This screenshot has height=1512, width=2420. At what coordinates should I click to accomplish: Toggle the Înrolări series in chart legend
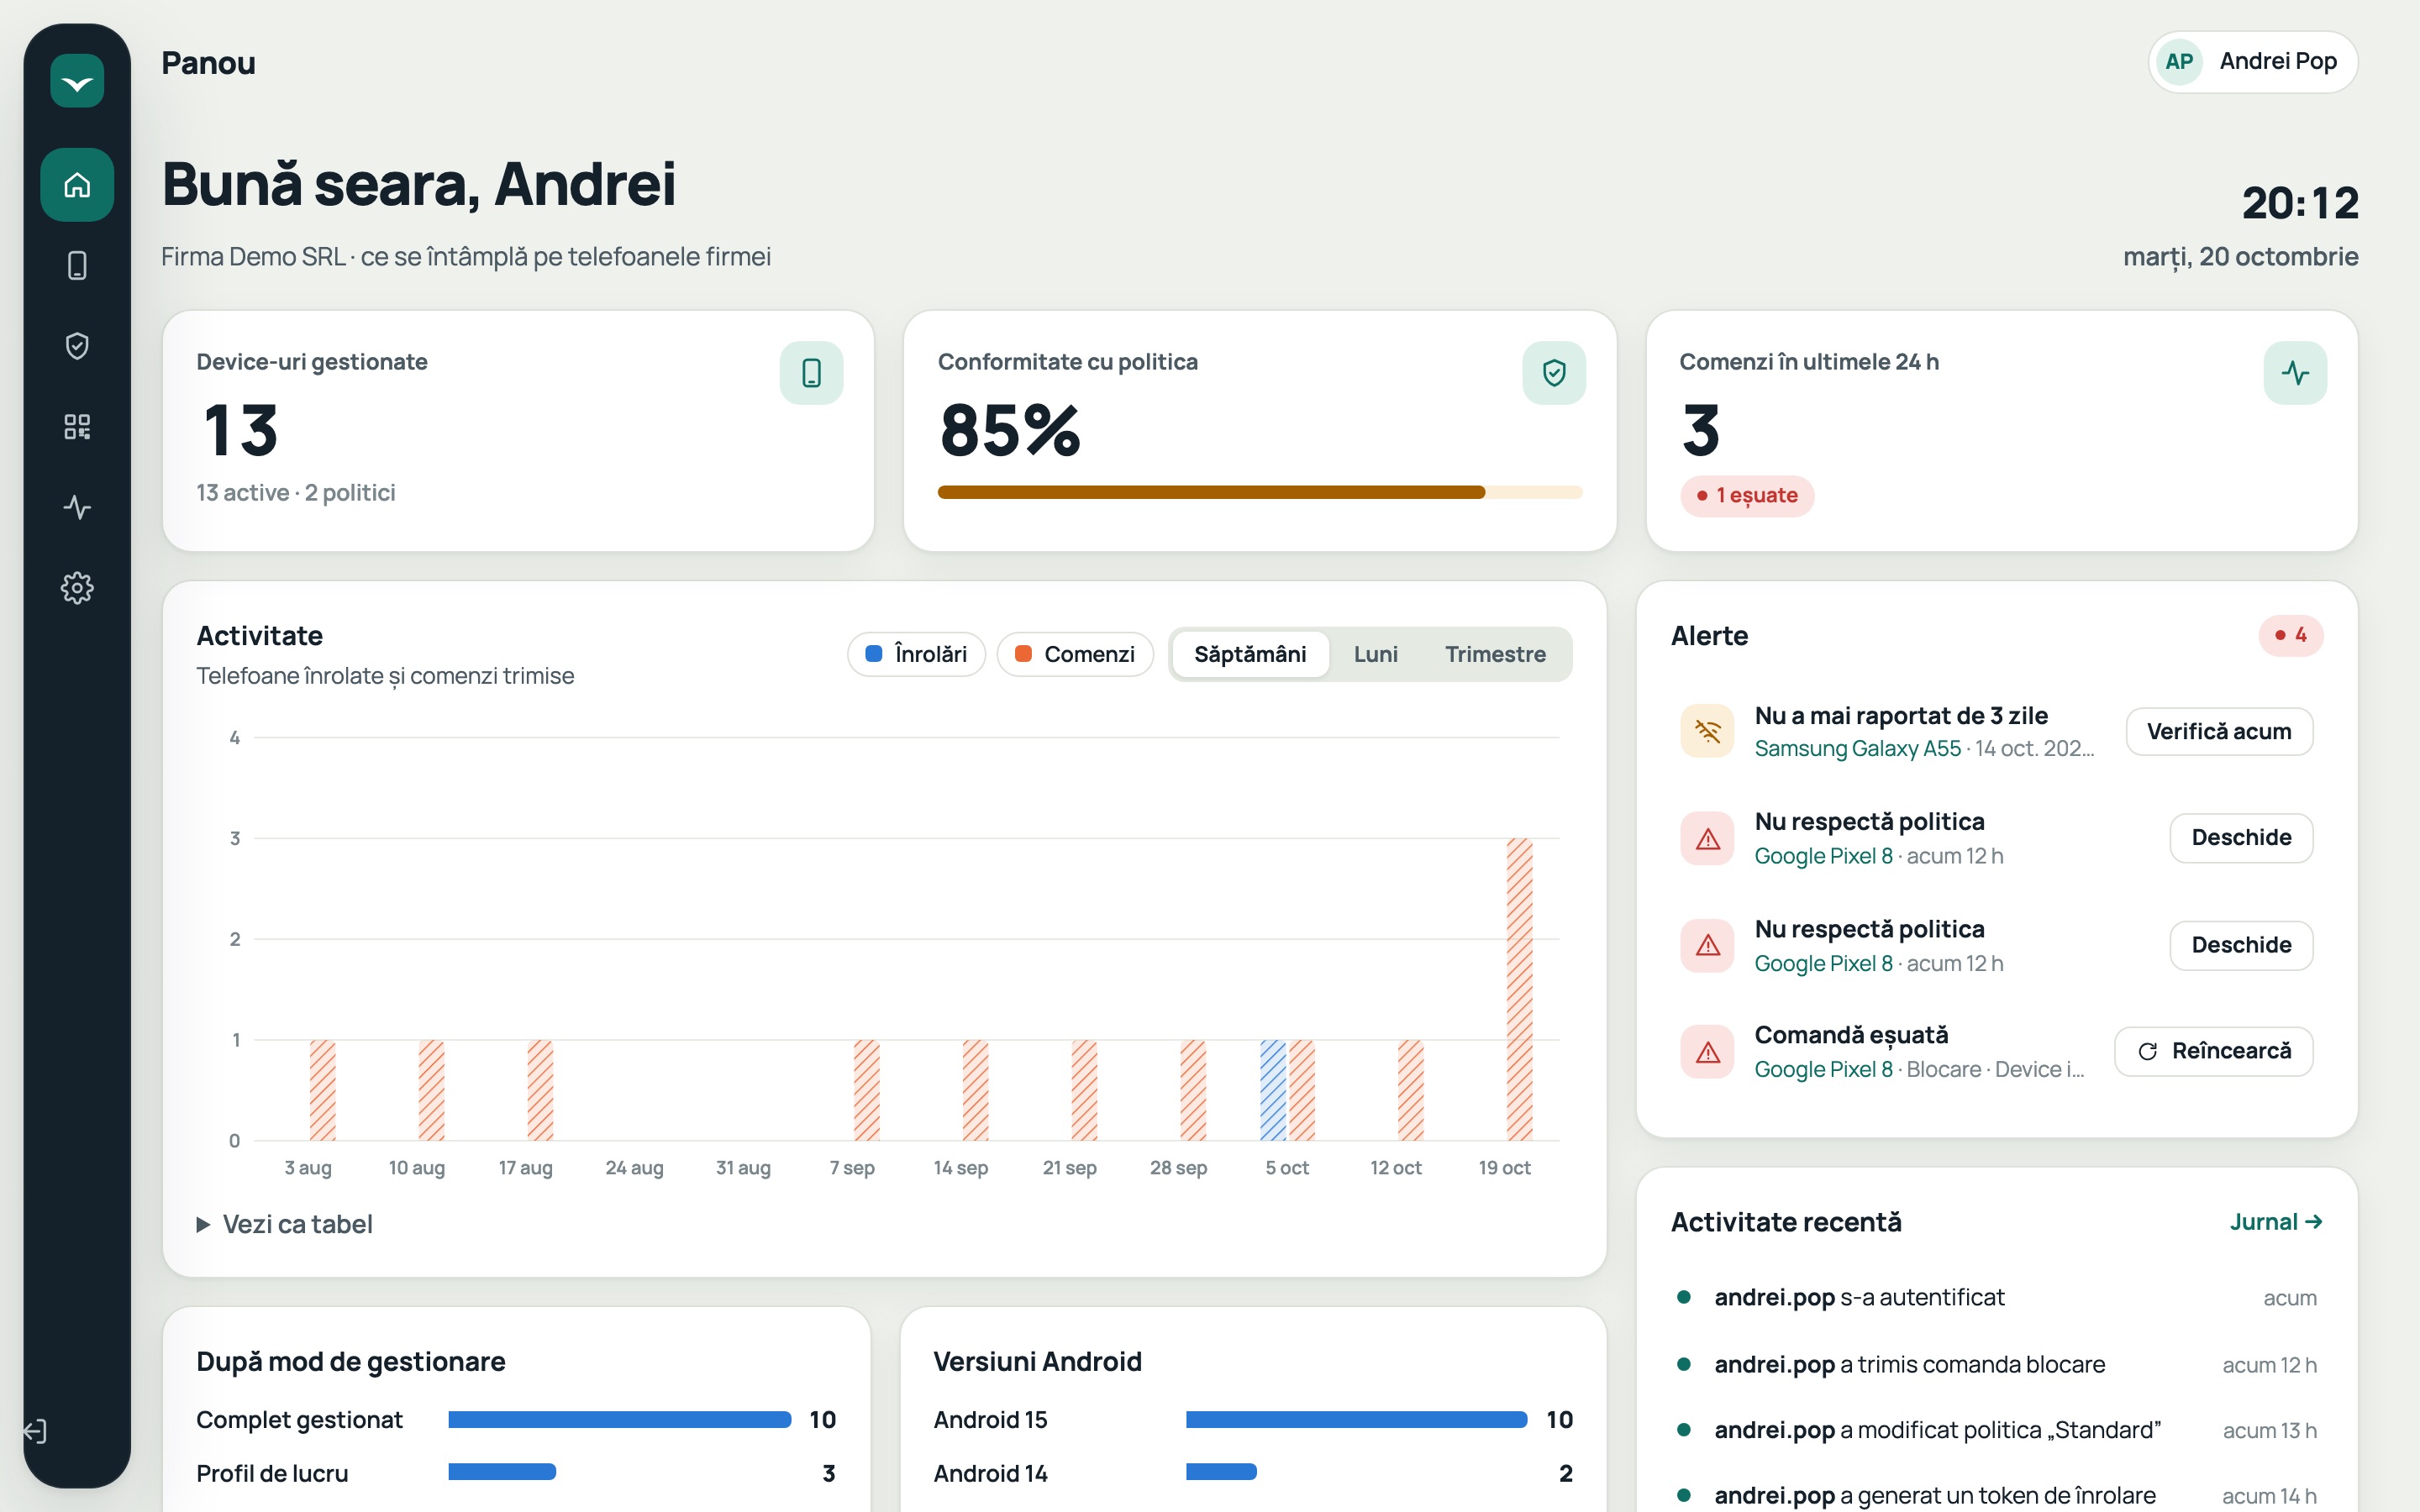916,654
